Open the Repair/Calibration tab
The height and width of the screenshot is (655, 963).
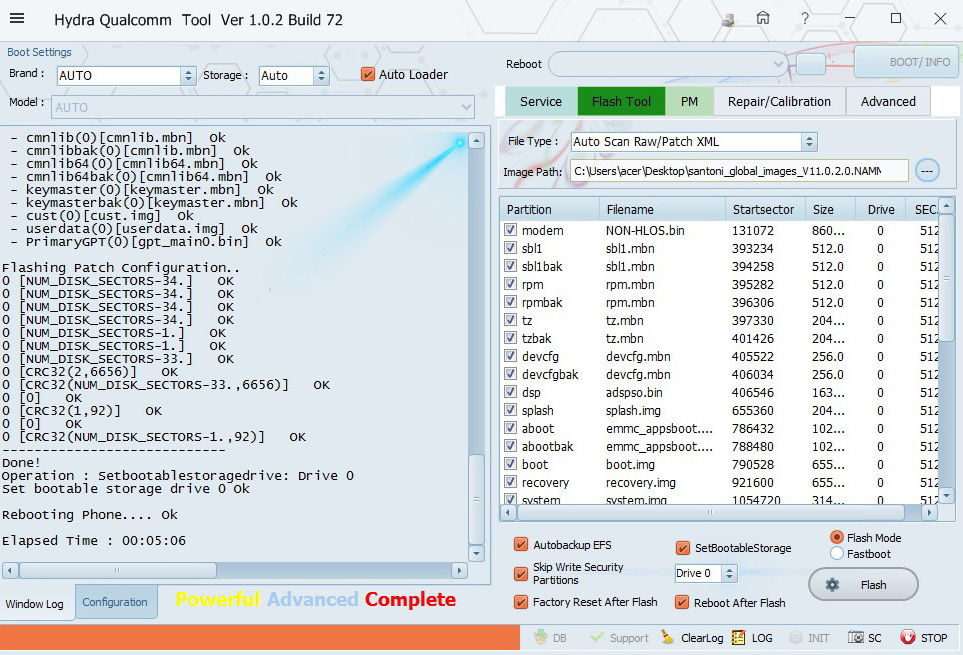(779, 101)
